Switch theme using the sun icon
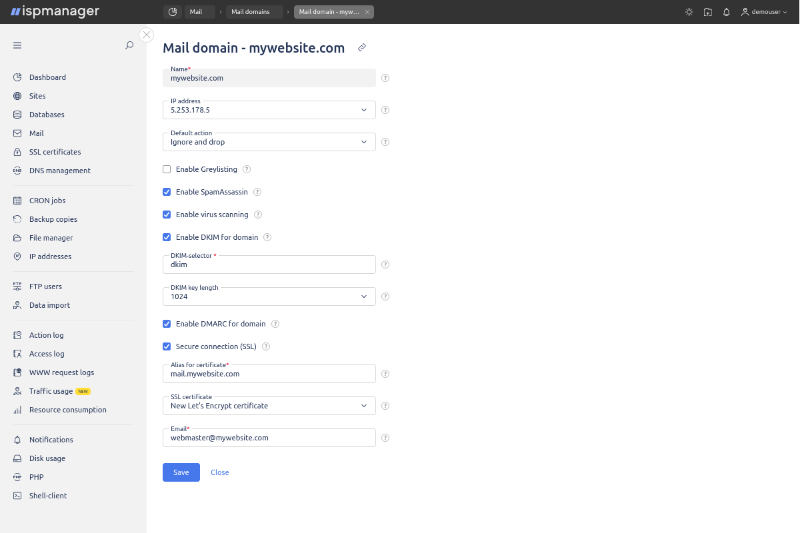This screenshot has height=533, width=800. (688, 12)
